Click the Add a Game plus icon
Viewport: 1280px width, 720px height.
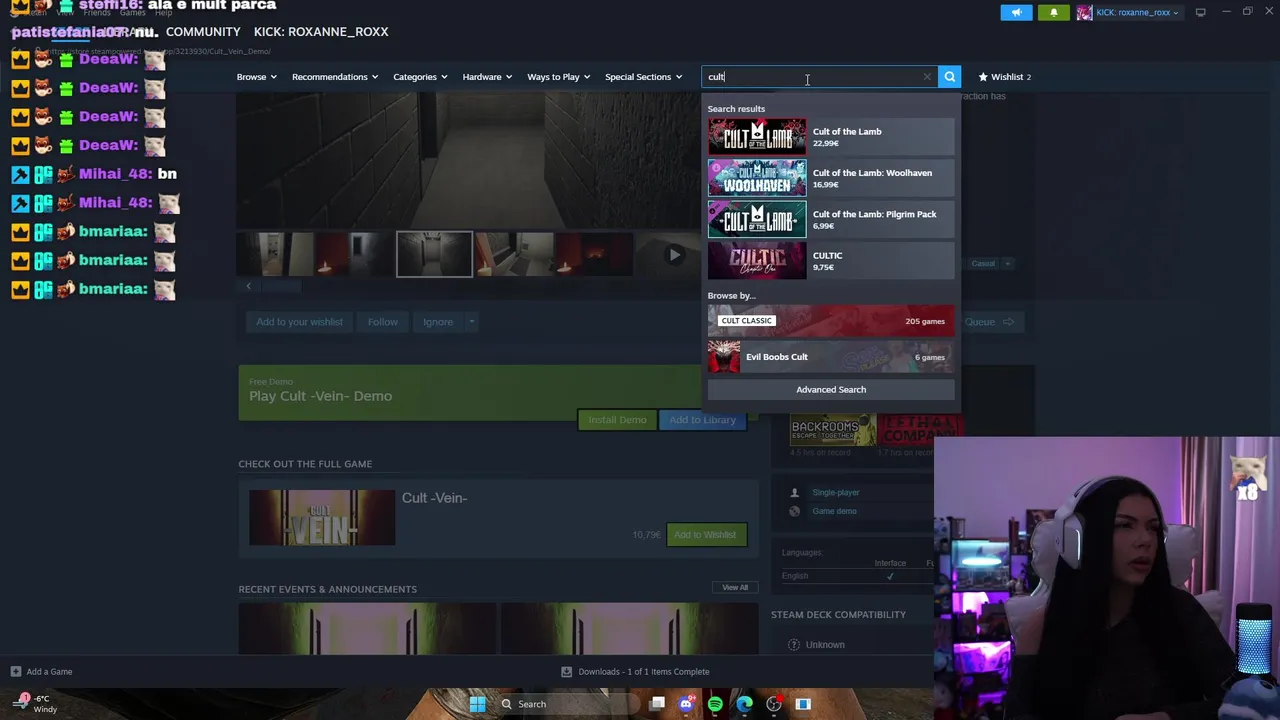click(15, 672)
